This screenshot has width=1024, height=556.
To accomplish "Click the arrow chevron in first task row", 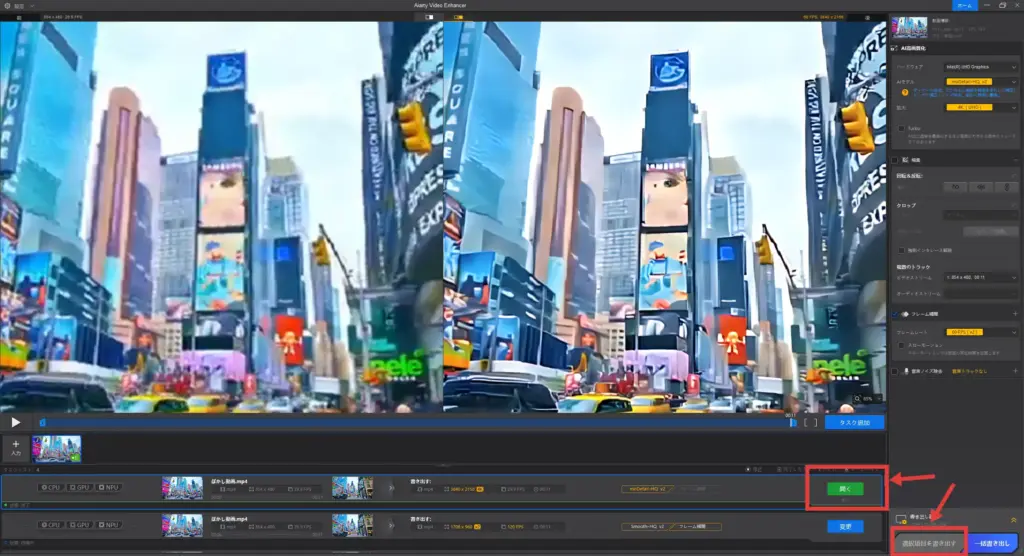I will (x=392, y=488).
